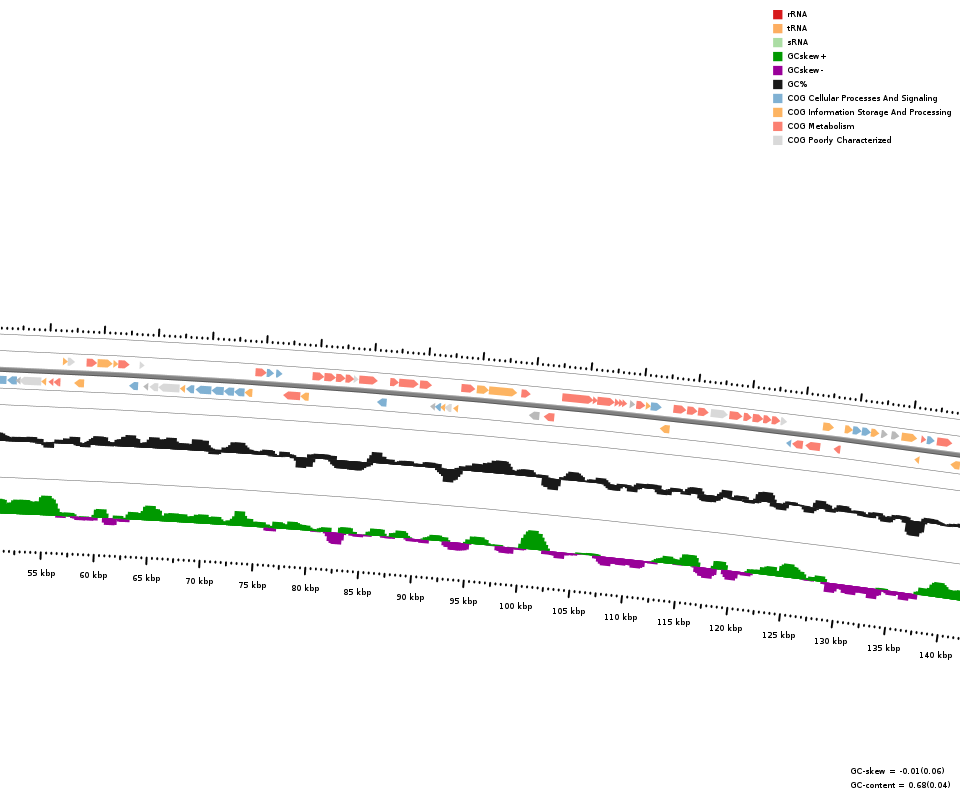960x800 pixels.
Task: Click the red rRNA legend swatch
Action: pyautogui.click(x=777, y=14)
